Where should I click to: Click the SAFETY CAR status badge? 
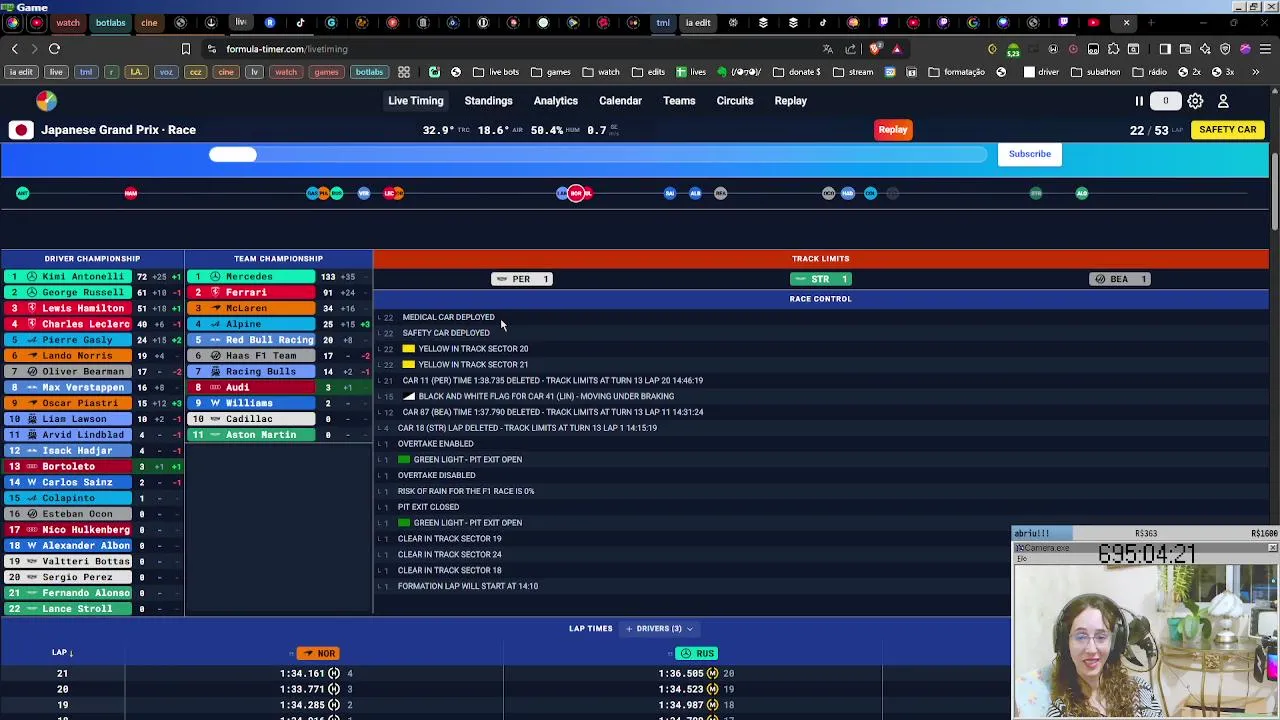(x=1227, y=130)
